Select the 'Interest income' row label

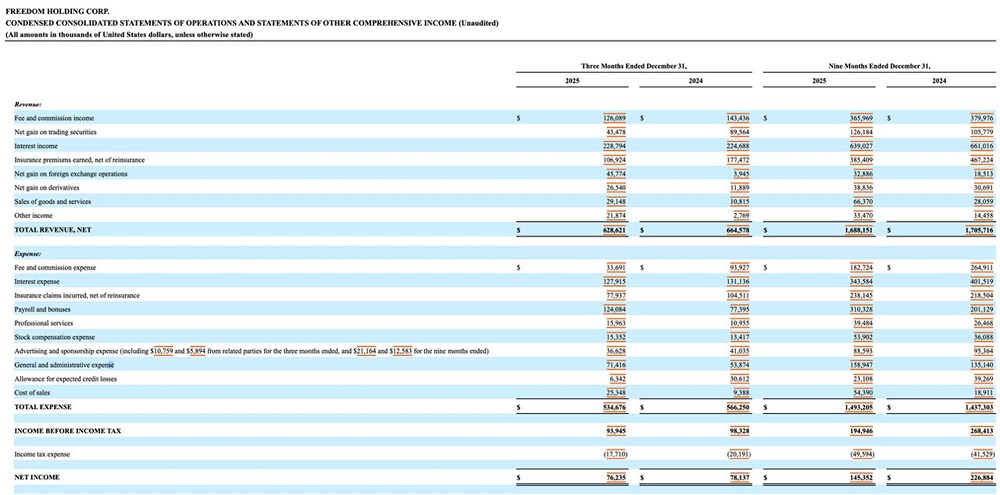[x=36, y=146]
